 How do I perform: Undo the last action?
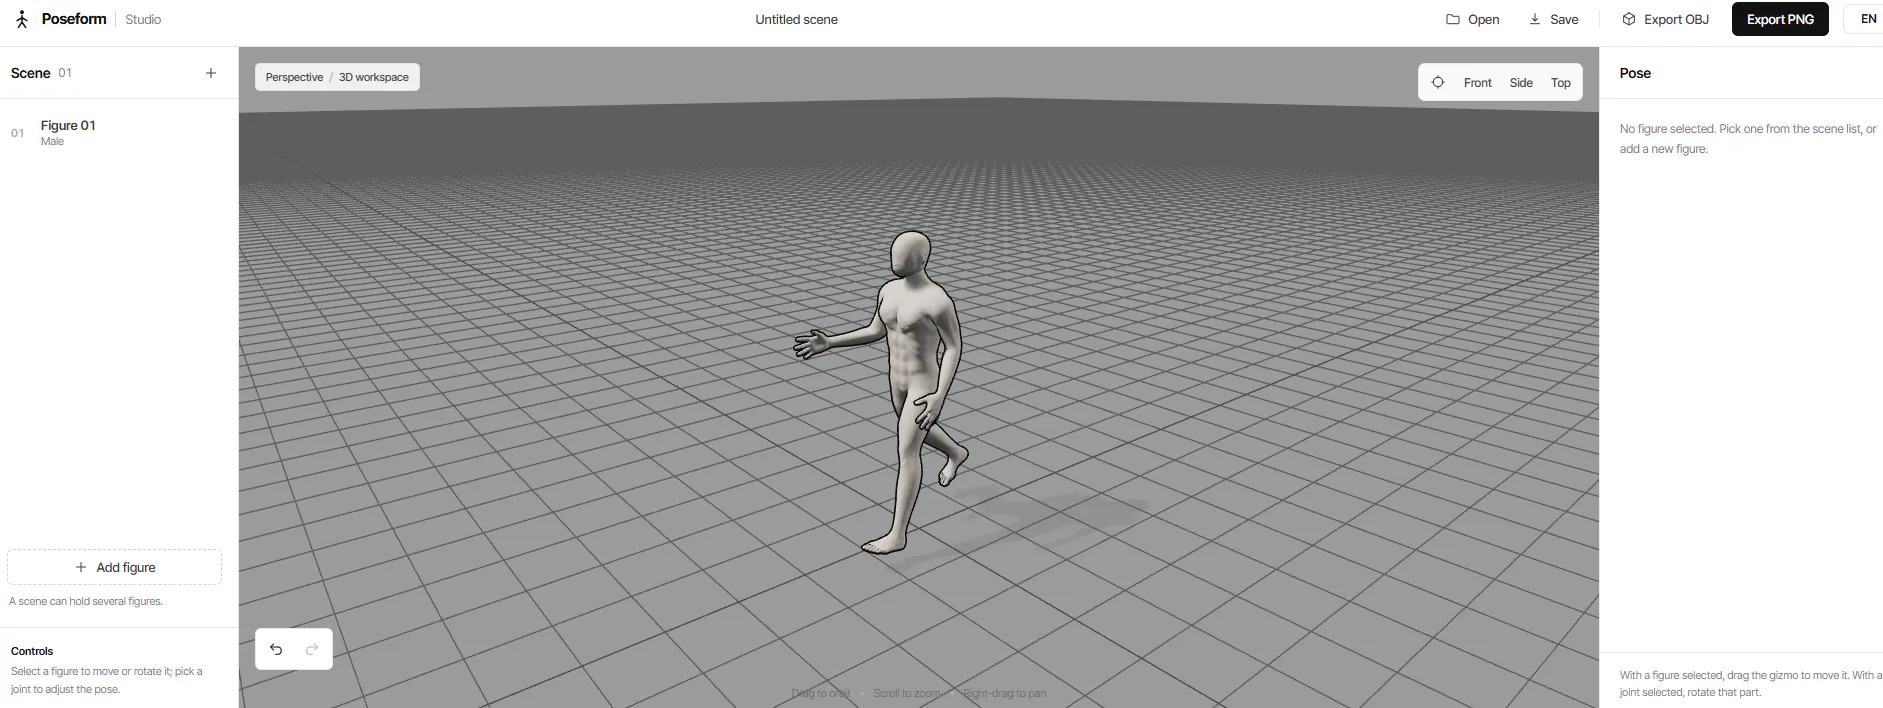tap(276, 649)
